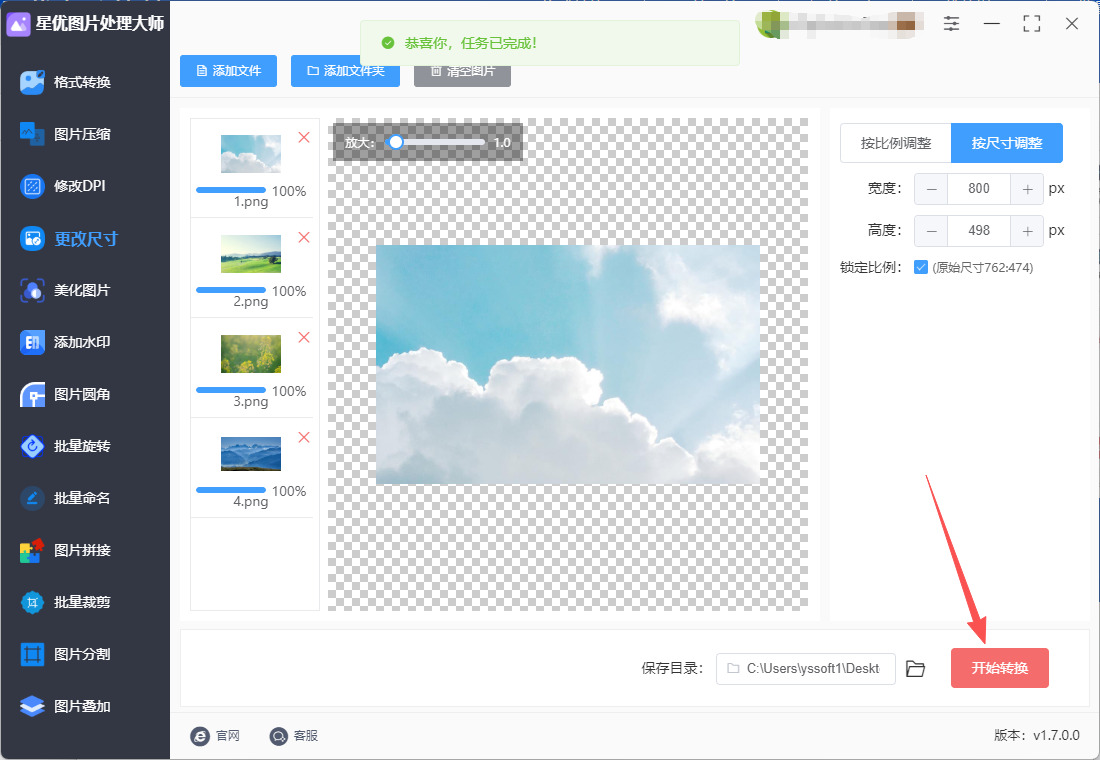Screen dimensions: 1100x760
Task: Select the 2.png meadow thumbnail
Action: 251,254
